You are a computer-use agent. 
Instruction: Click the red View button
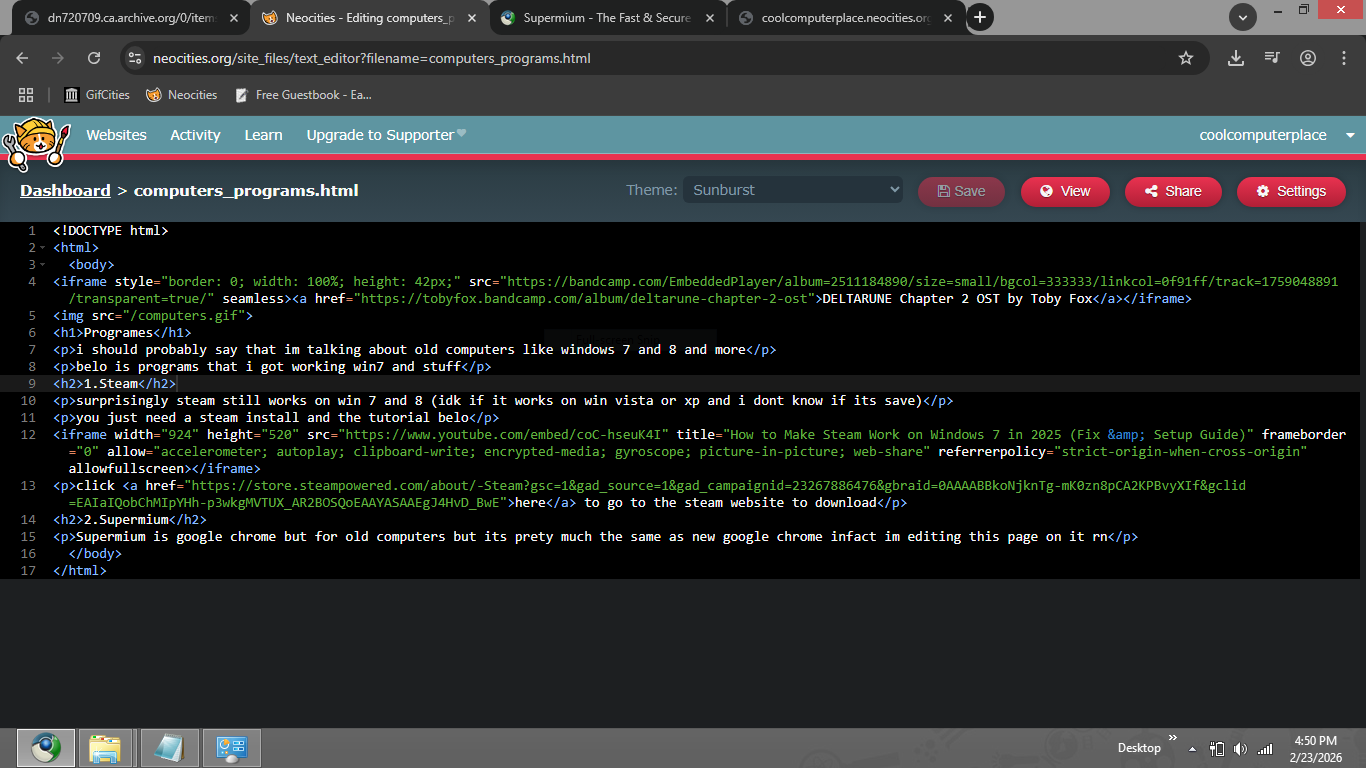(x=1065, y=191)
